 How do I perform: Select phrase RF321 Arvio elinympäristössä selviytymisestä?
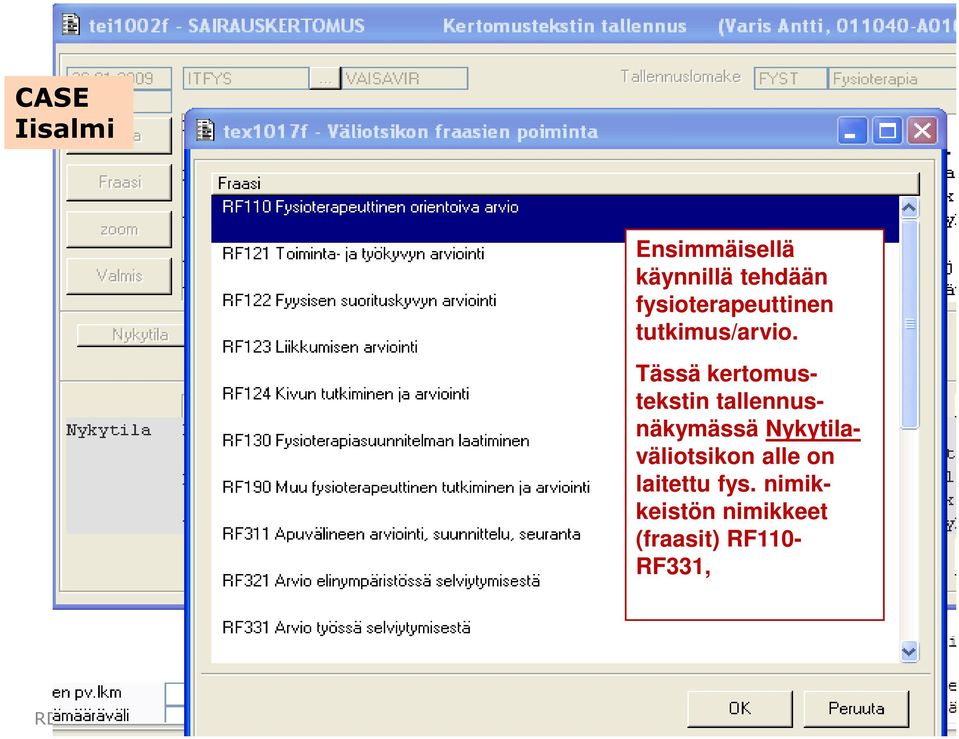click(x=381, y=581)
